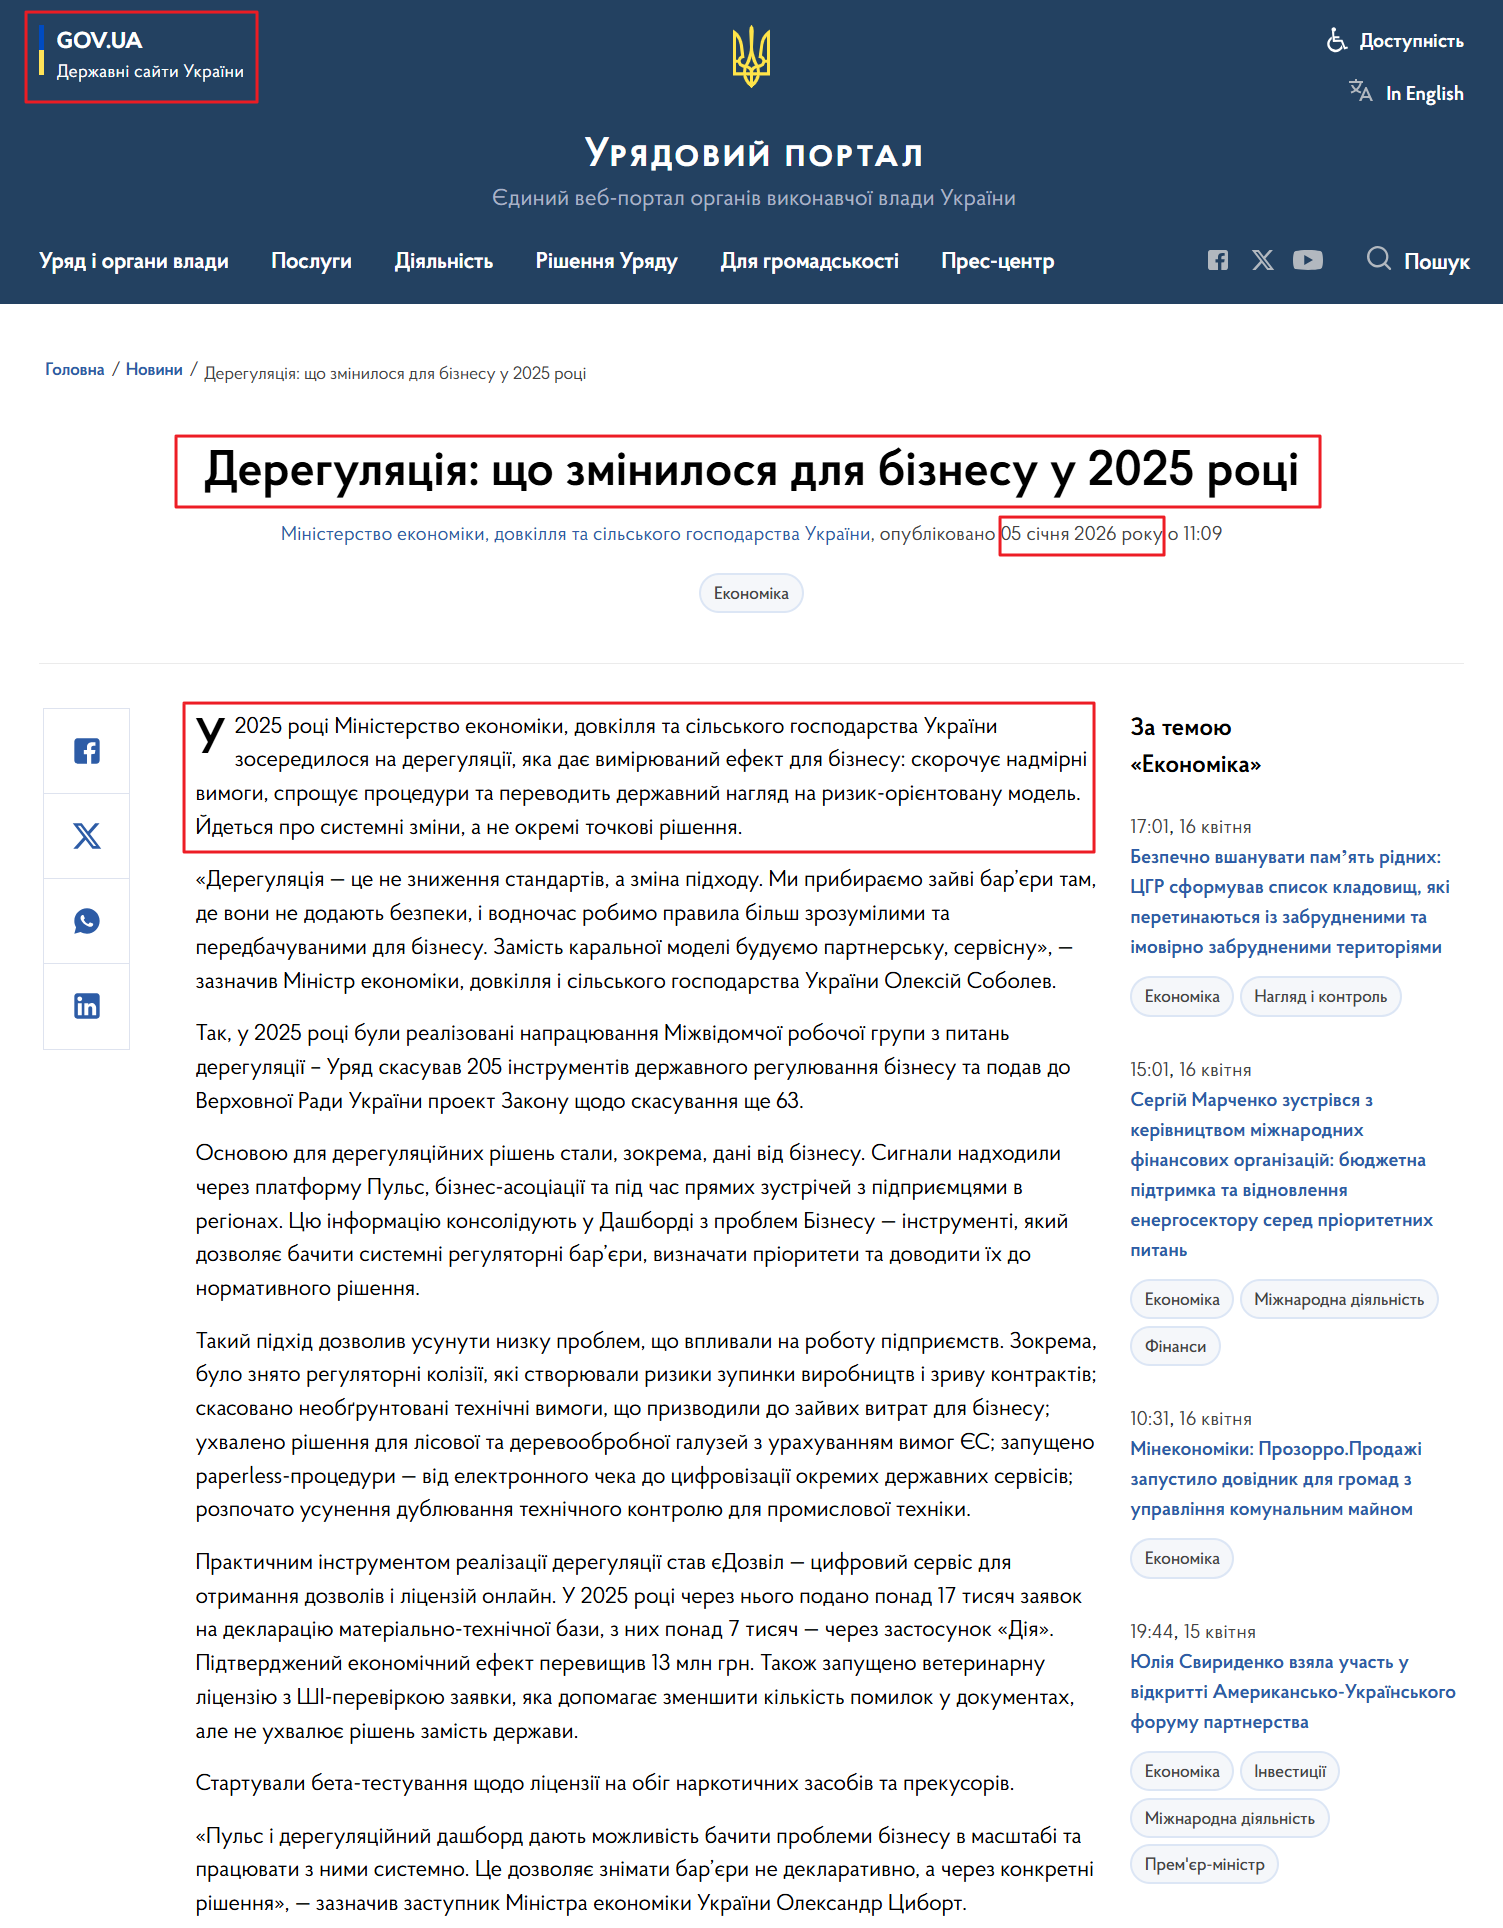Screen dimensions: 1503x1928
Task: Open the YouTube icon in the header
Action: click(x=1308, y=260)
